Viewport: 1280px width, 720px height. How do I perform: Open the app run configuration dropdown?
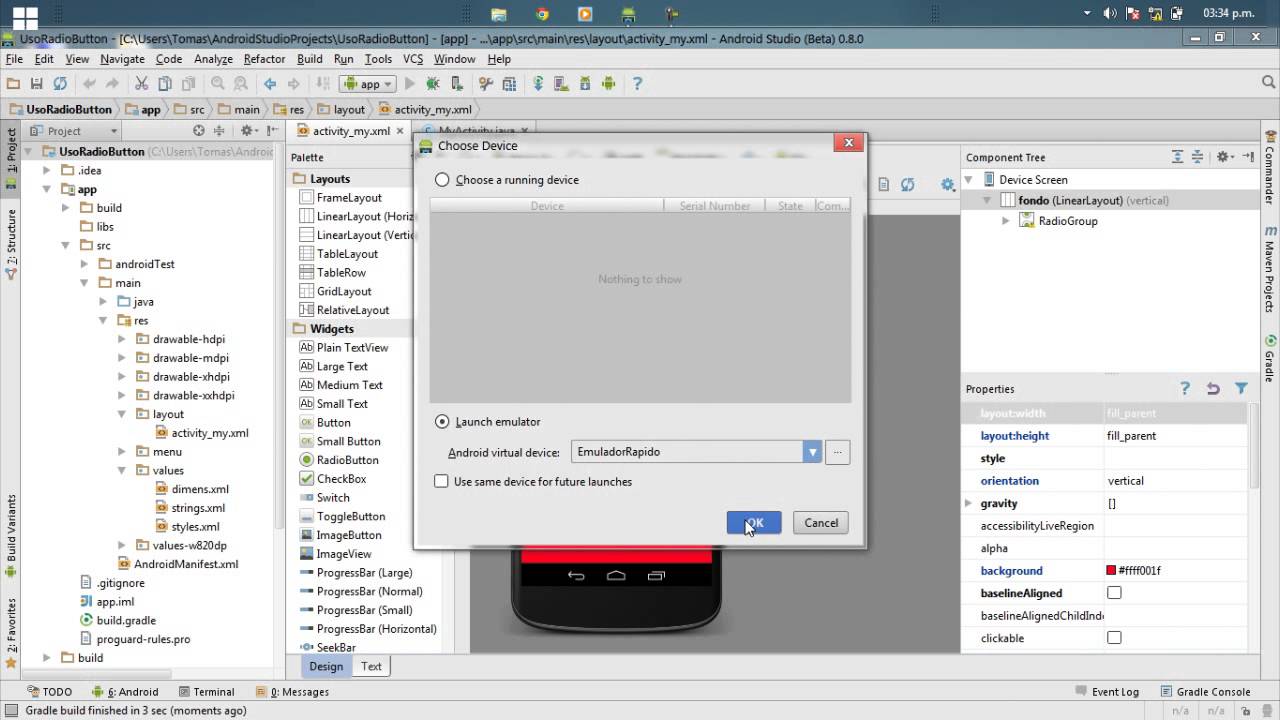click(x=368, y=84)
